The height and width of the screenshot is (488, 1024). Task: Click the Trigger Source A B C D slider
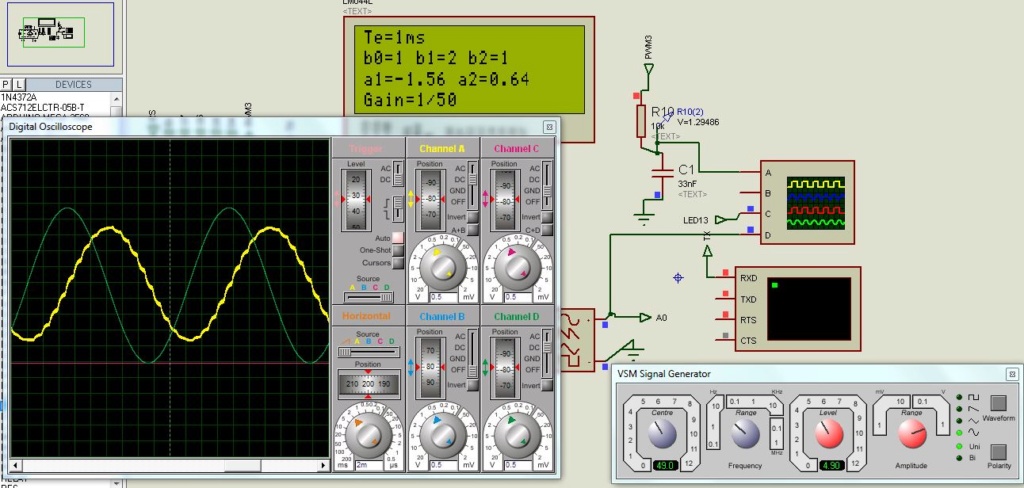point(369,297)
